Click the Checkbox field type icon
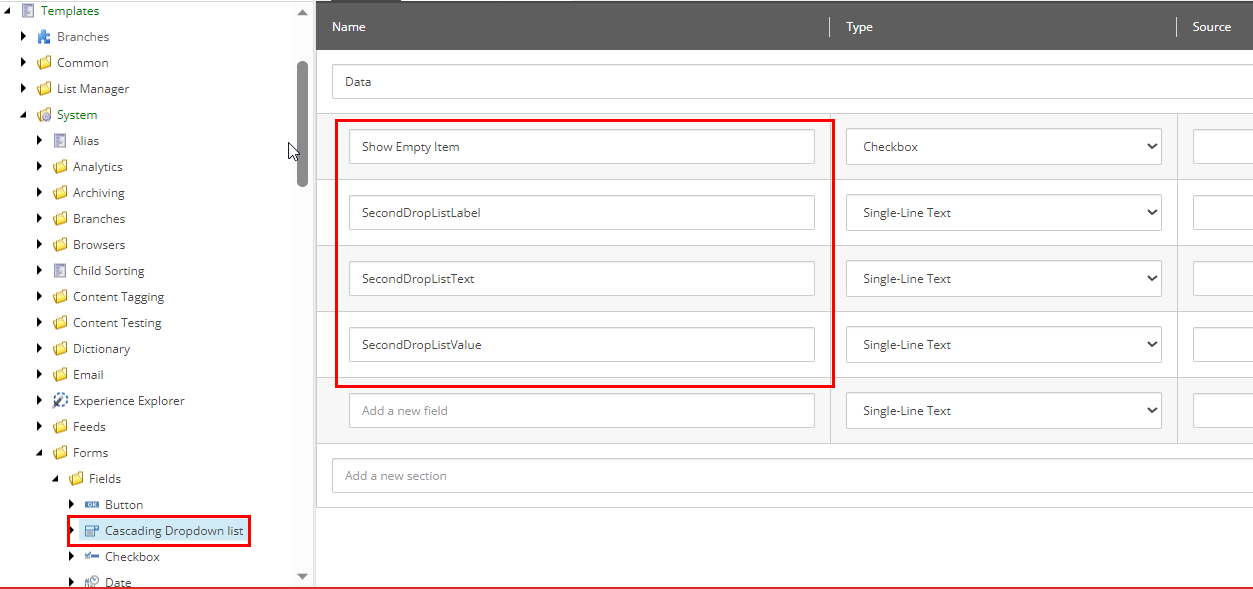The width and height of the screenshot is (1253, 589). coord(92,557)
